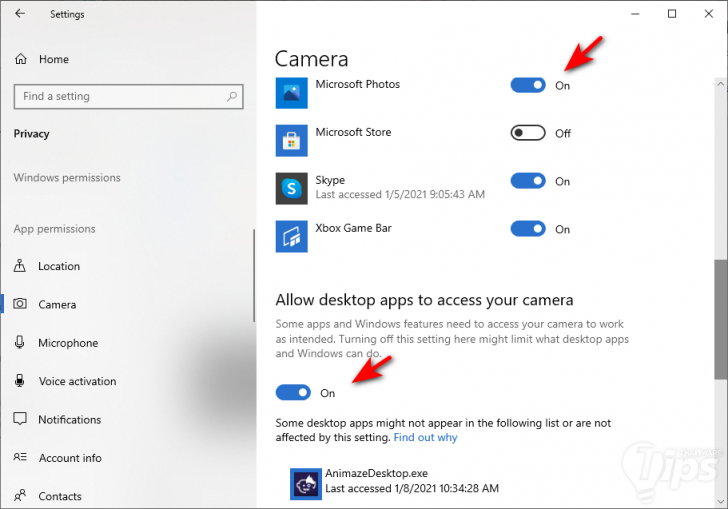Click the App permissions heading
728x509 pixels.
point(54,228)
